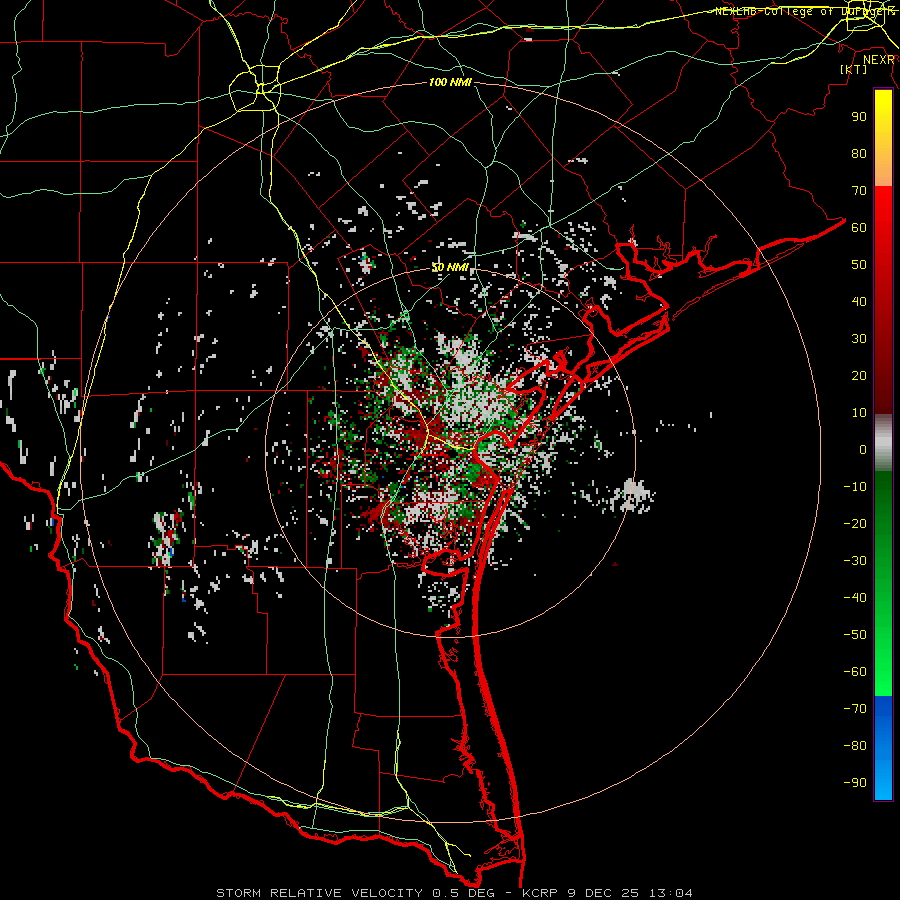Click the -40 scale label

[x=855, y=598]
